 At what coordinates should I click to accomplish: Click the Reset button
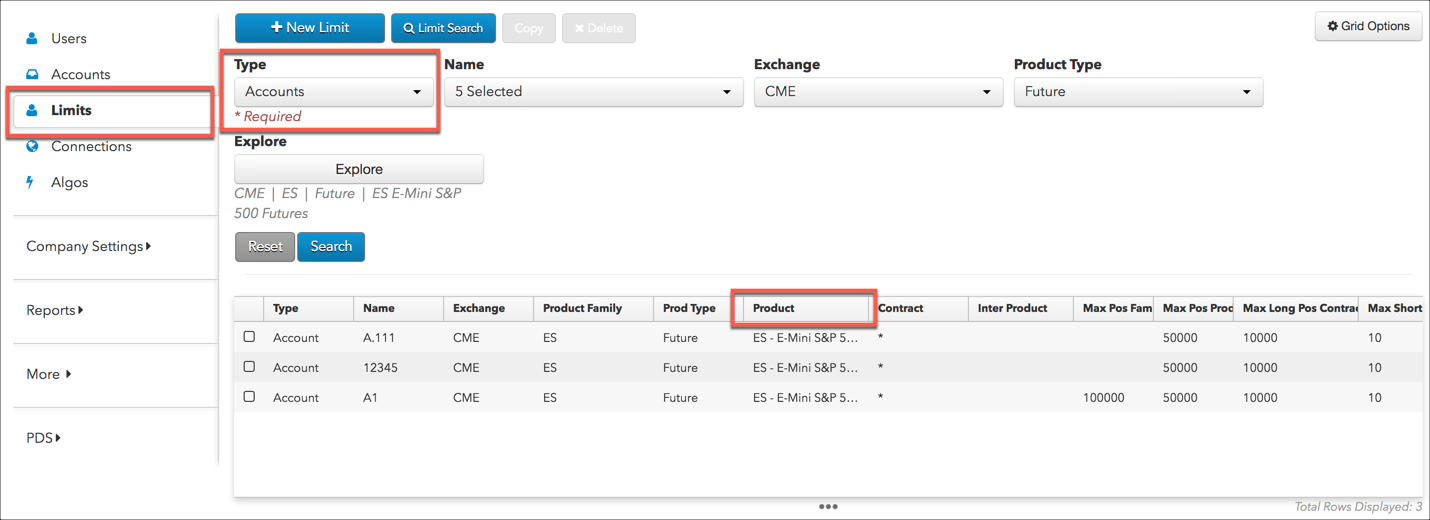[x=265, y=247]
